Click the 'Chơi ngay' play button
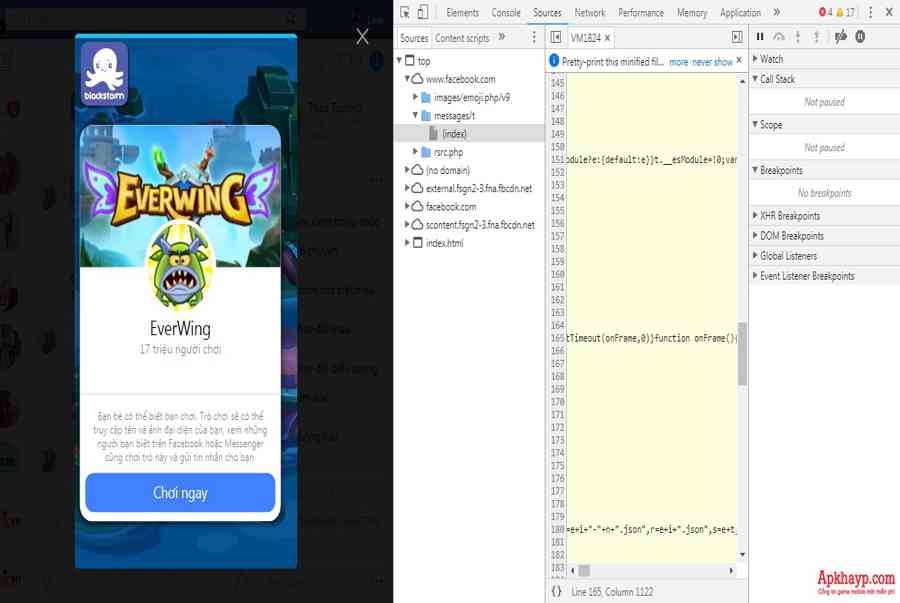The image size is (900, 603). click(x=180, y=492)
